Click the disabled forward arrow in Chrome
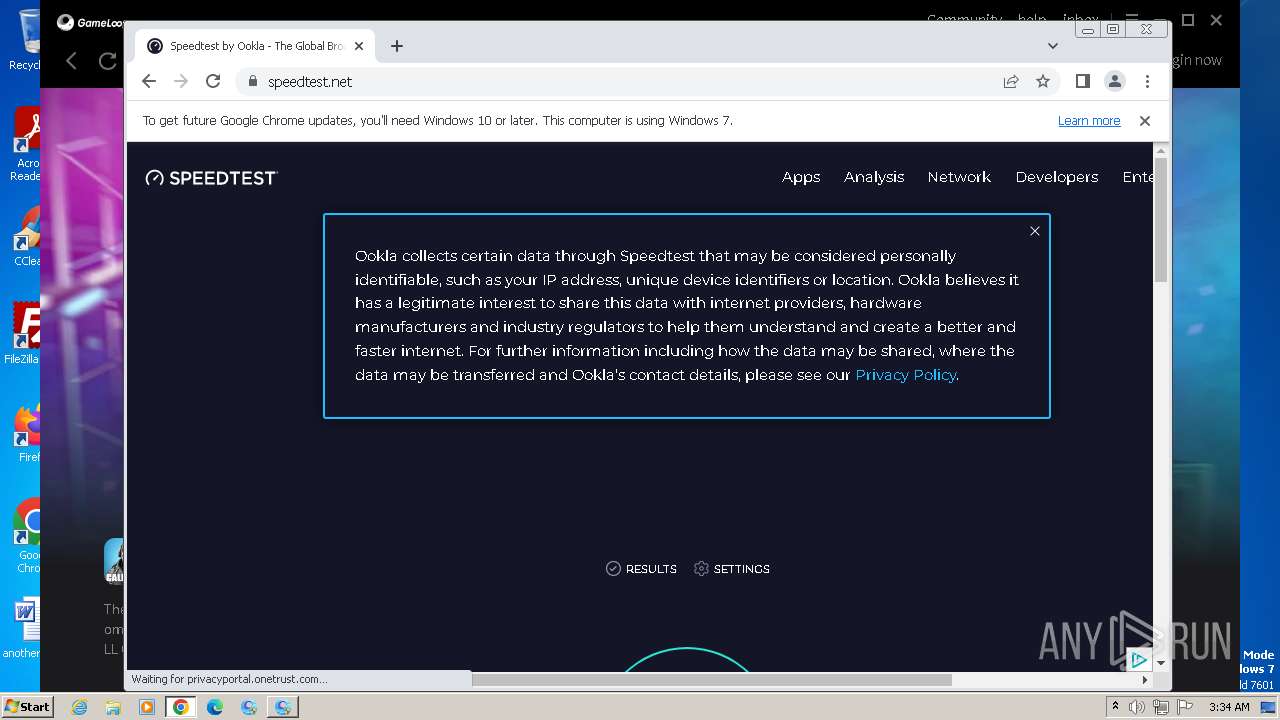Screen dimensions: 1280x720 pos(181,81)
